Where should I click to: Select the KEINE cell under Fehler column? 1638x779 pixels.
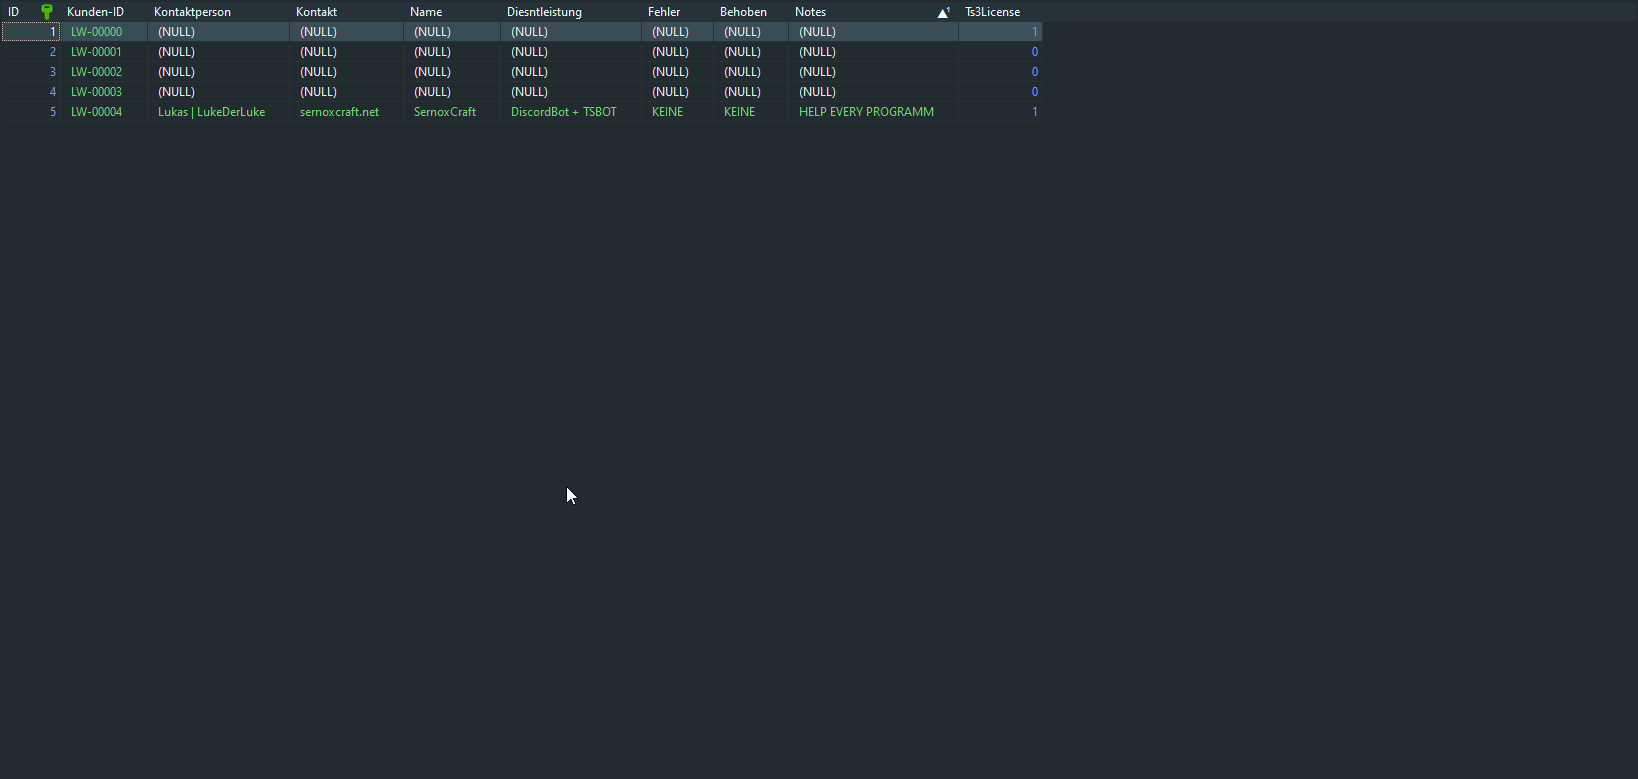pyautogui.click(x=668, y=112)
